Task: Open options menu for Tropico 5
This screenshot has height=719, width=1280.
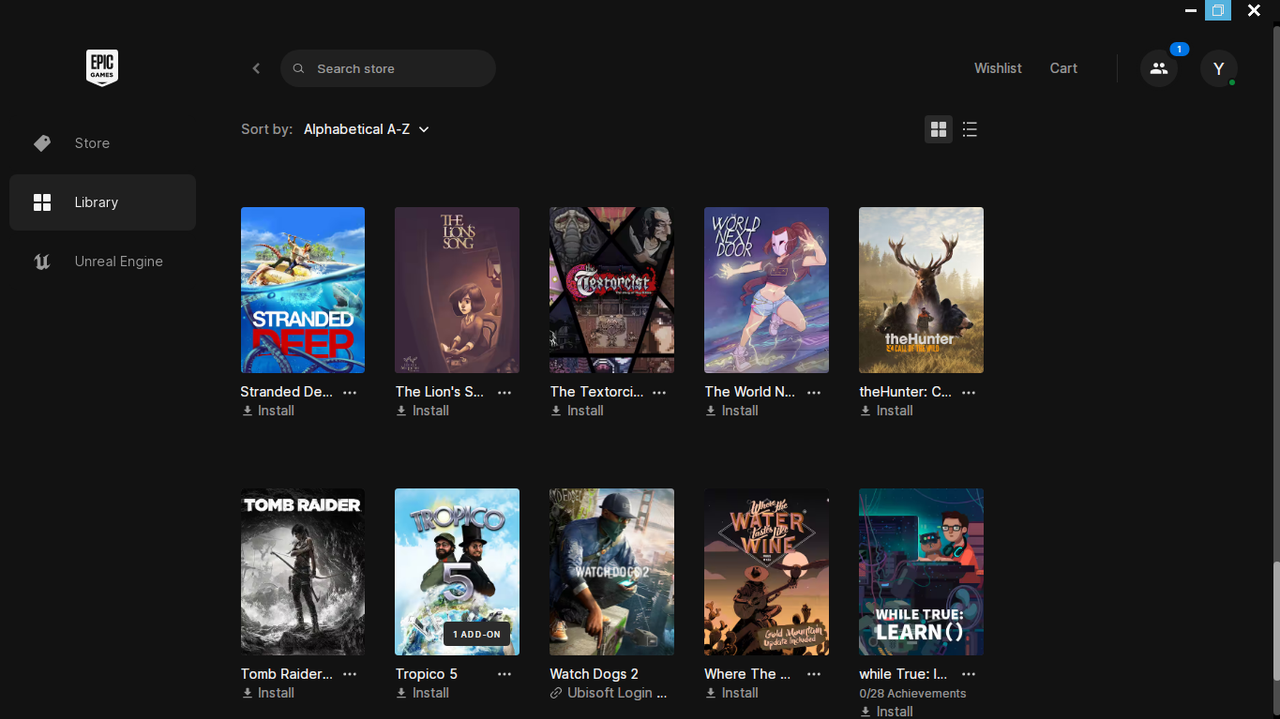Action: tap(505, 675)
